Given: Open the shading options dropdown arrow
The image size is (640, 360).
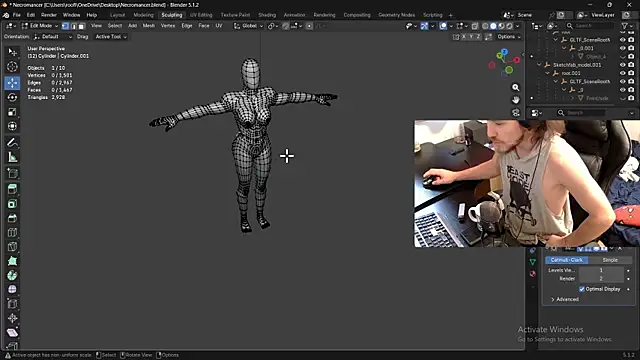Looking at the screenshot, I should point(518,26).
